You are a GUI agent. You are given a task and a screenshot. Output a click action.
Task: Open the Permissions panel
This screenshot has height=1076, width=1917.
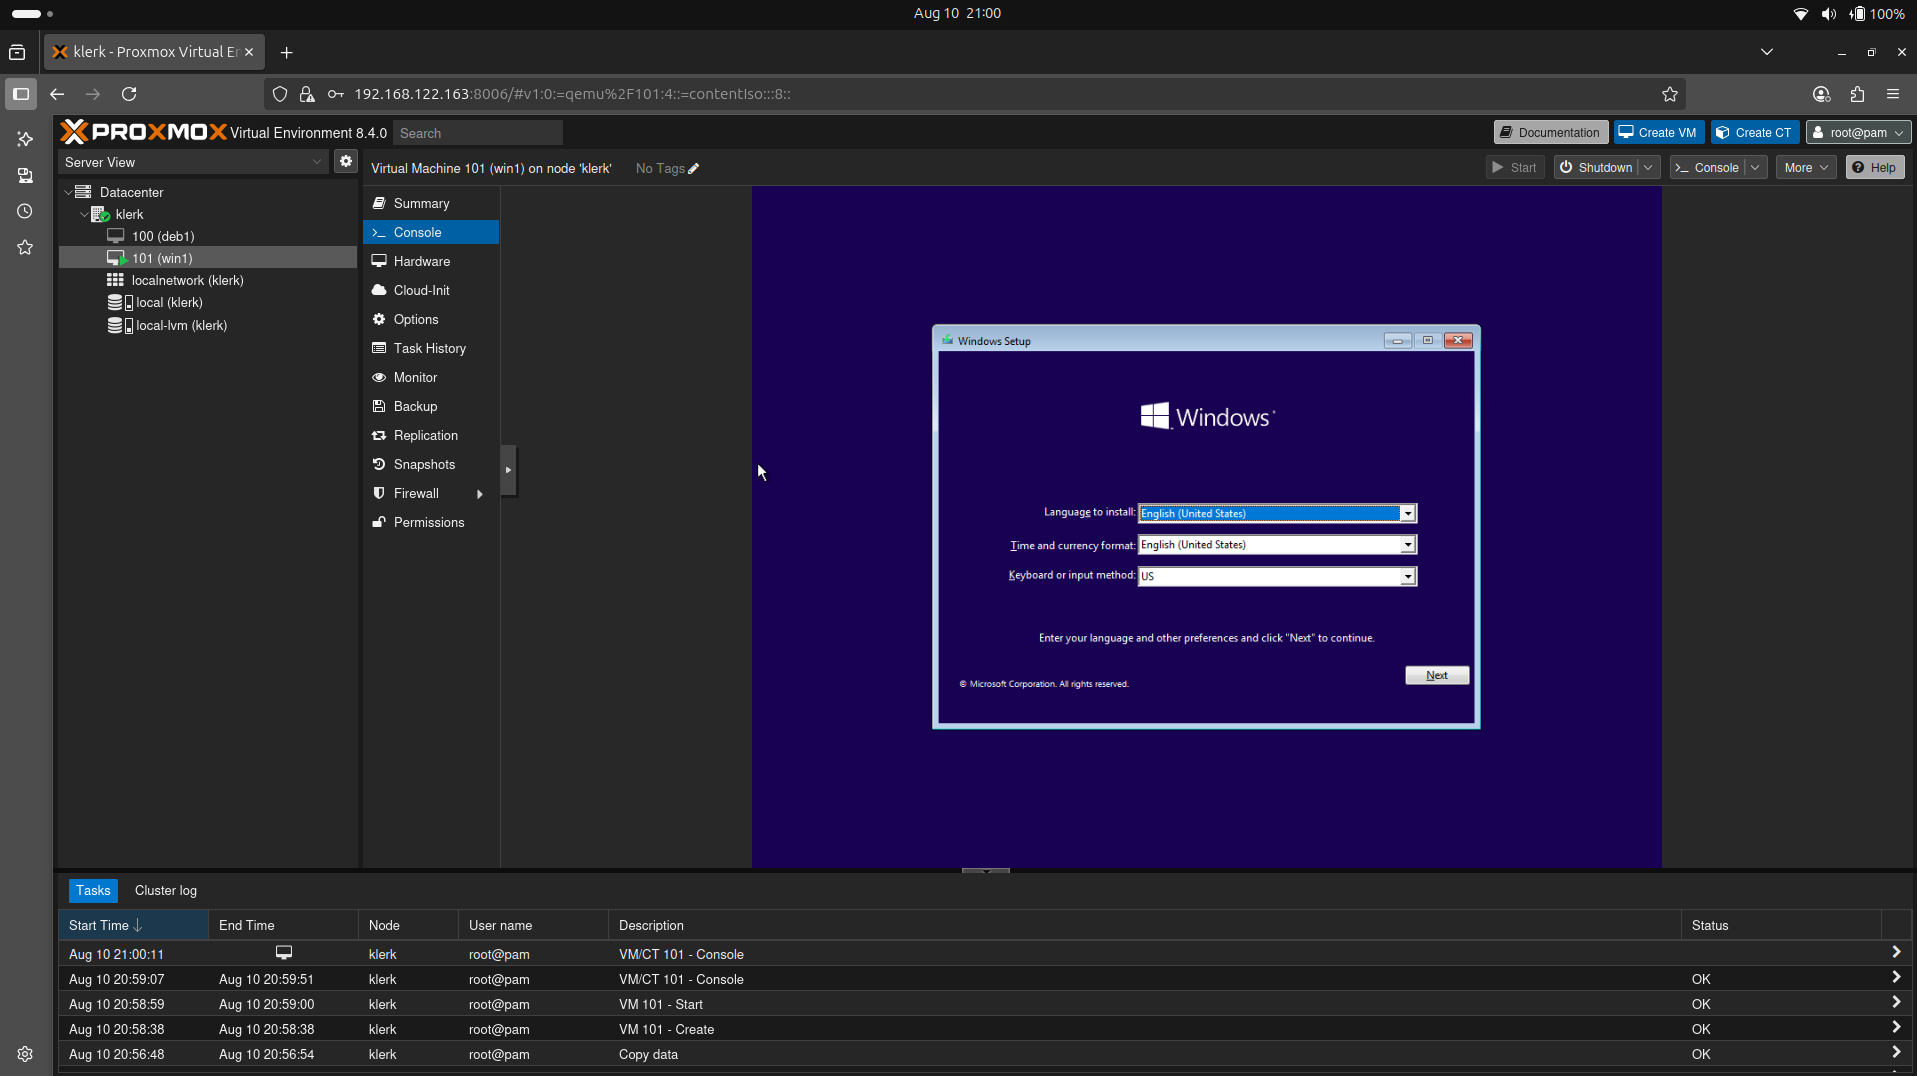[428, 522]
